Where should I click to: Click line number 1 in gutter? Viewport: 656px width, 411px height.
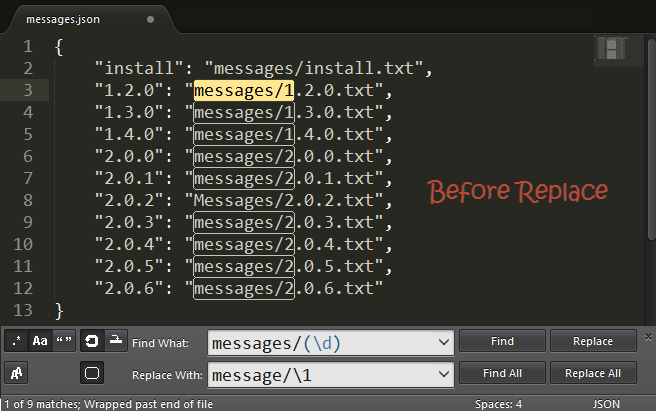[28, 46]
